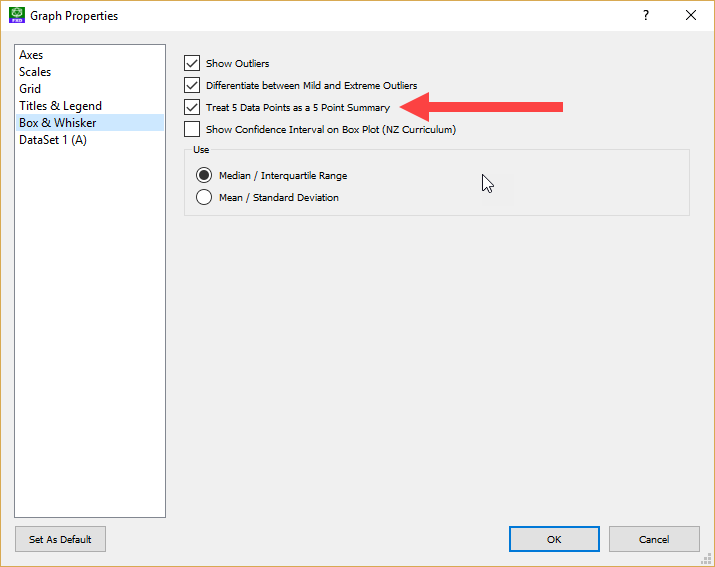Select the Box & Whisker list item
715x567 pixels.
coord(58,123)
